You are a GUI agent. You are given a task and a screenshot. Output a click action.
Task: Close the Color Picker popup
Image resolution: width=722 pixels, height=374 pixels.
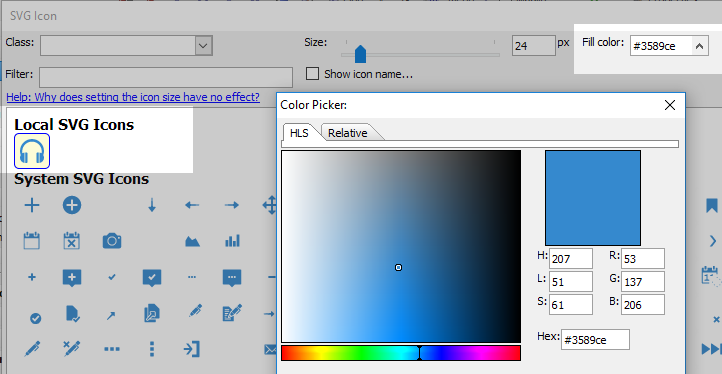pyautogui.click(x=670, y=105)
